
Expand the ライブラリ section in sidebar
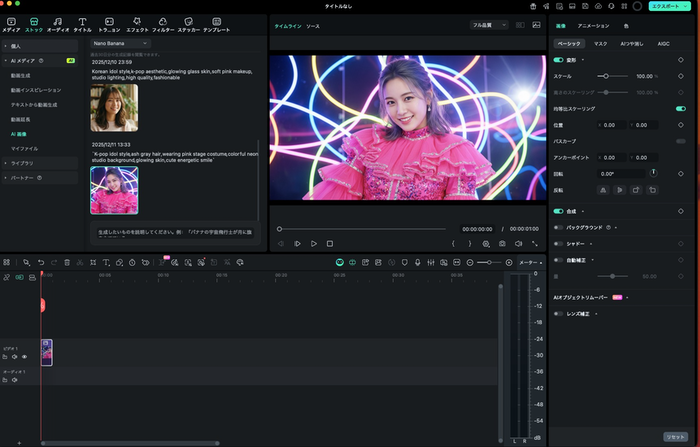pos(22,162)
